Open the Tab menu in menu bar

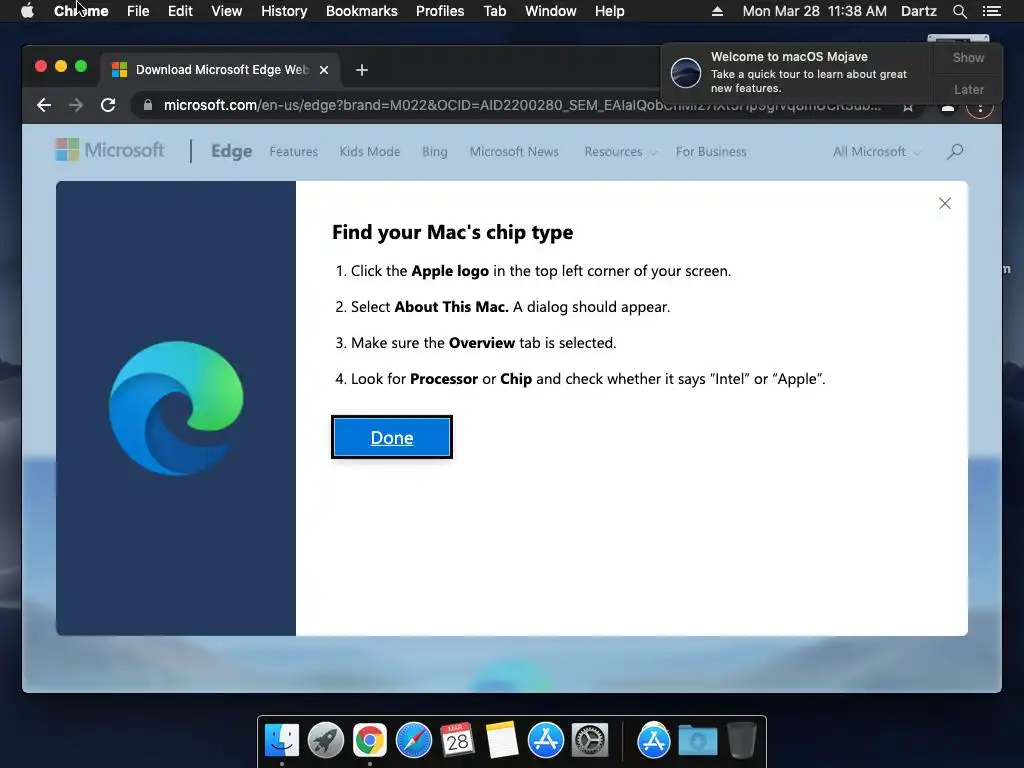pos(495,11)
